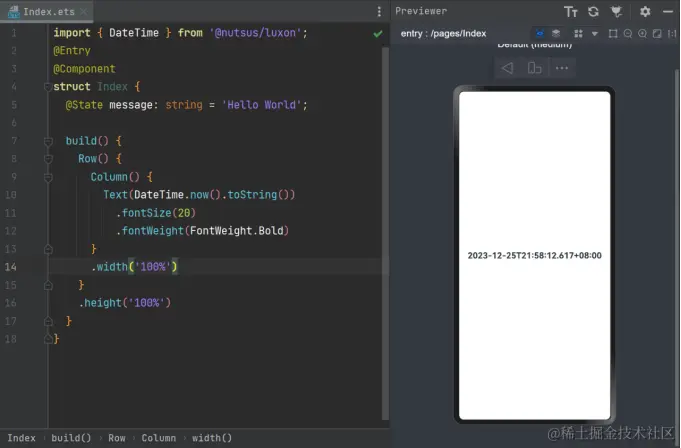Select build() in the breadcrumb bar
681x448 pixels.
coord(71,438)
